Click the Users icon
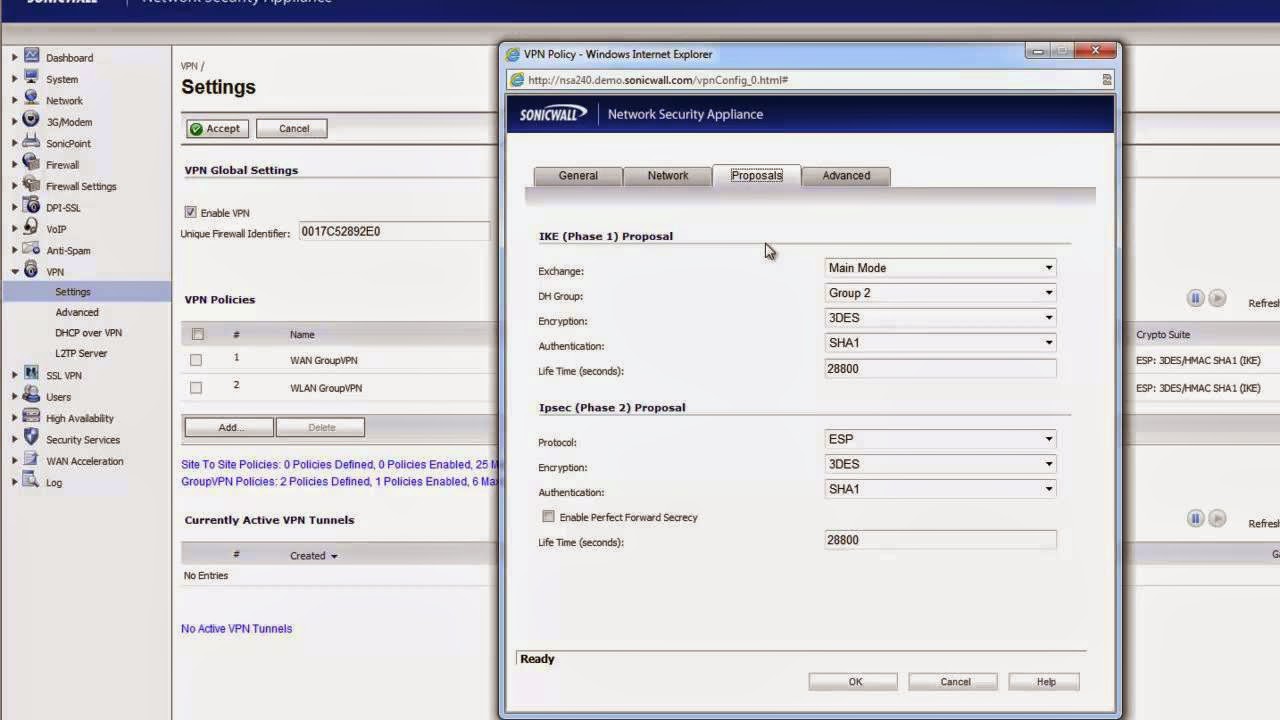The image size is (1280, 720). tap(31, 396)
